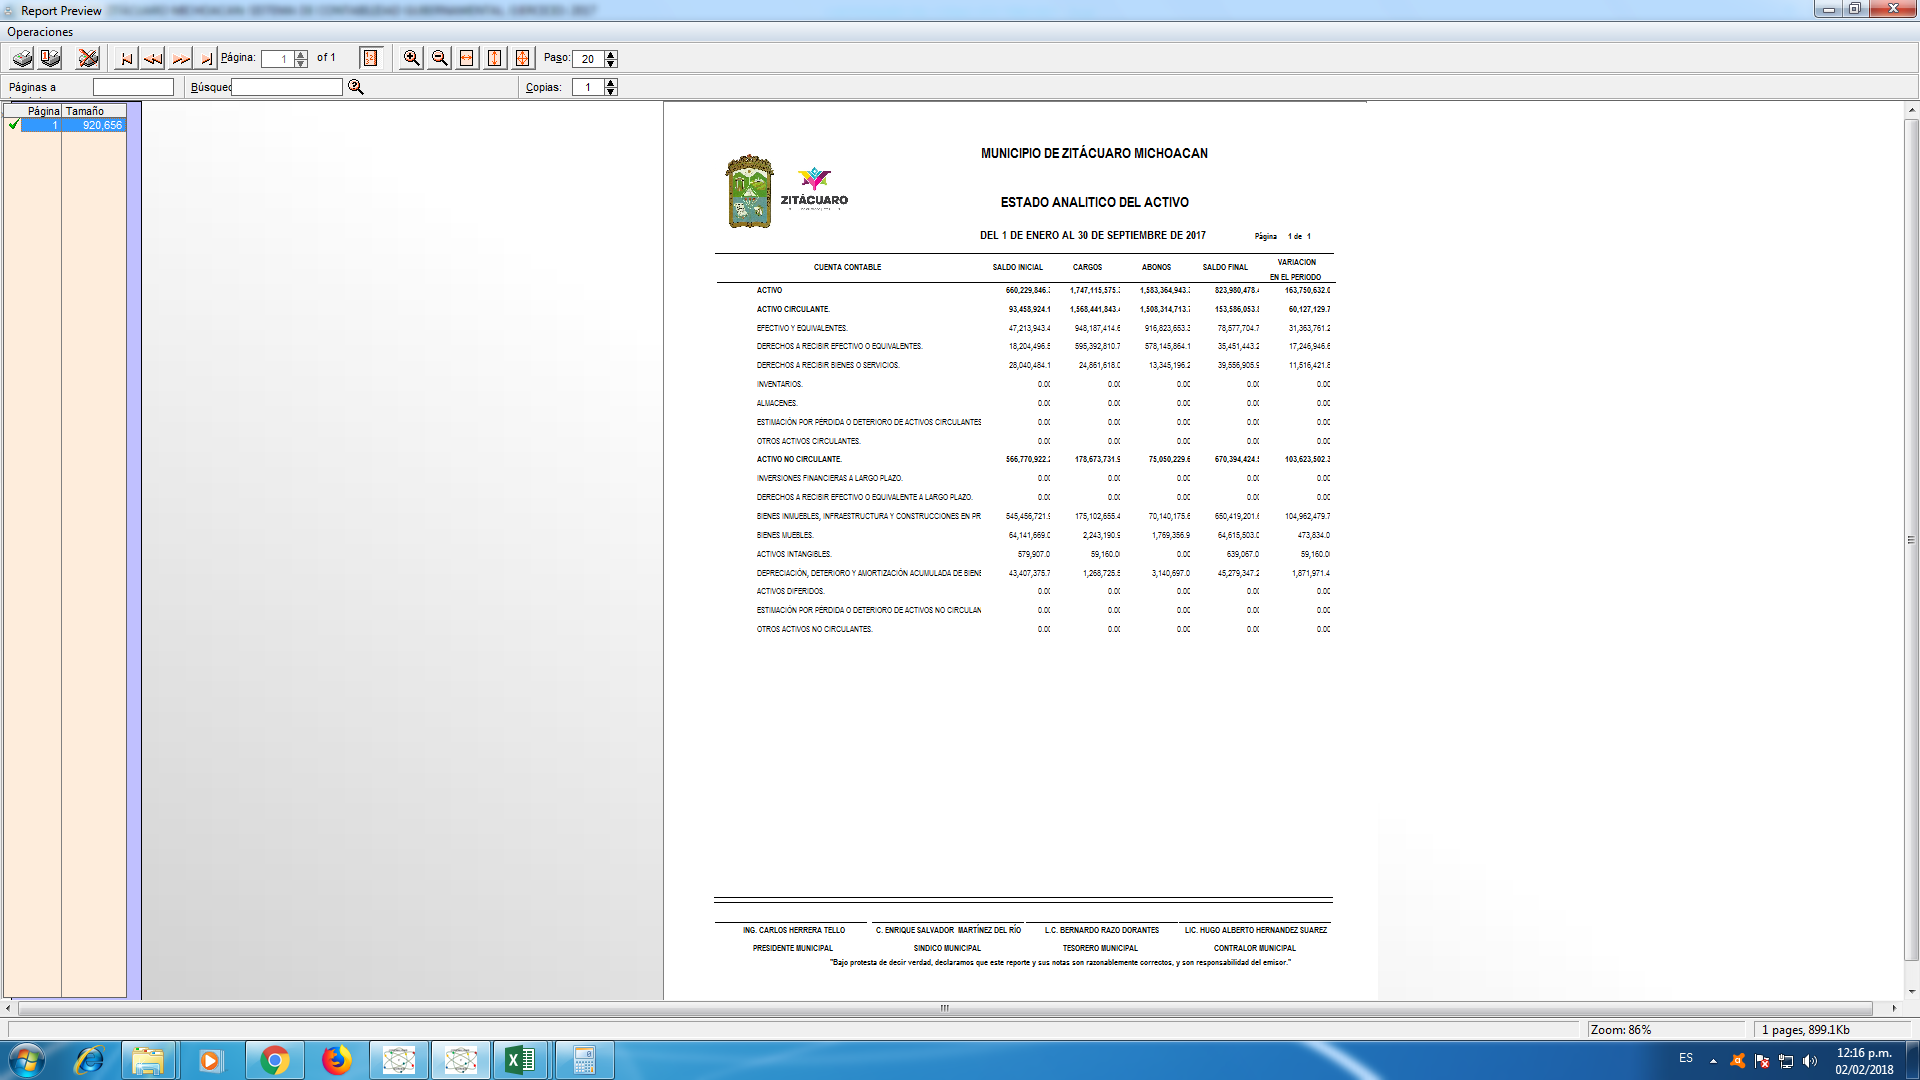
Task: Decrease the Copias count
Action: [611, 92]
